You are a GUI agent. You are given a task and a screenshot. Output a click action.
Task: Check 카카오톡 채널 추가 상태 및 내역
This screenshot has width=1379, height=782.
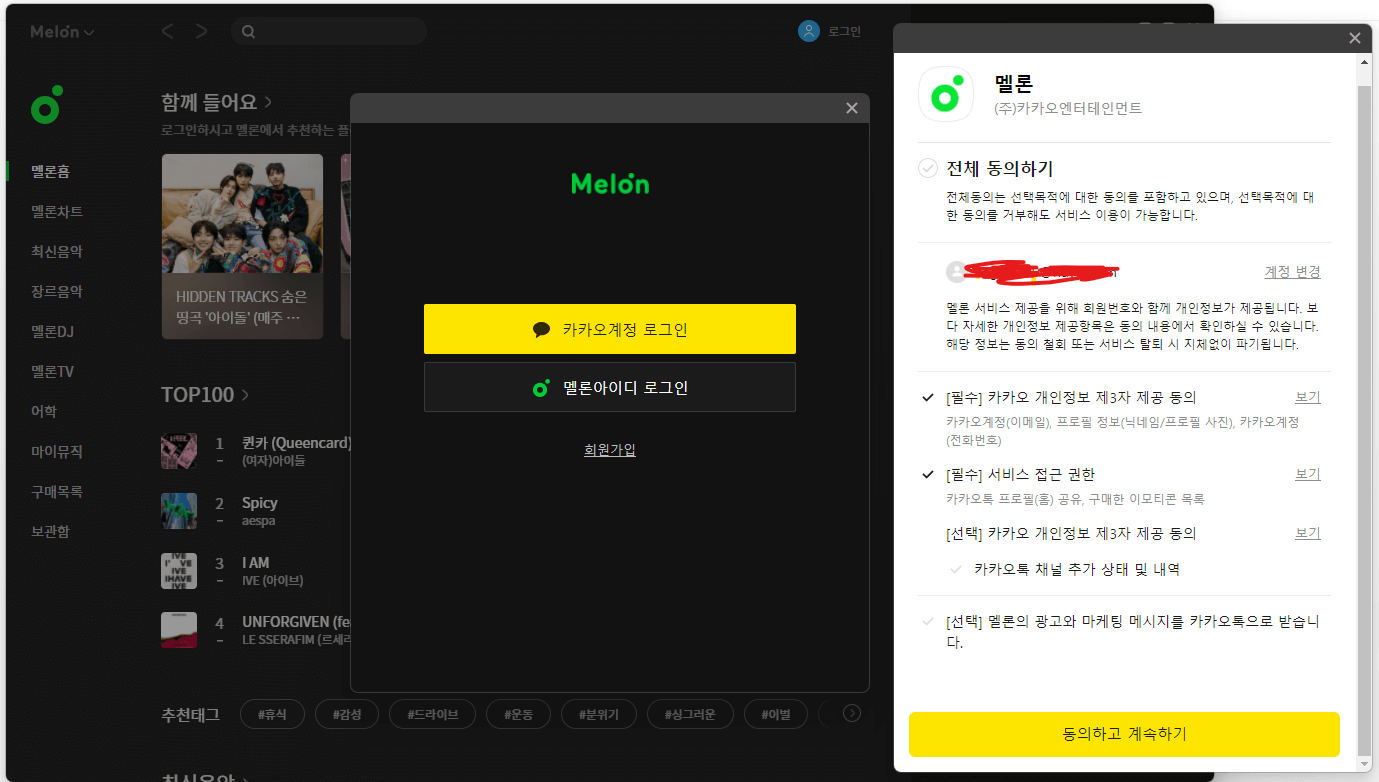pos(956,569)
